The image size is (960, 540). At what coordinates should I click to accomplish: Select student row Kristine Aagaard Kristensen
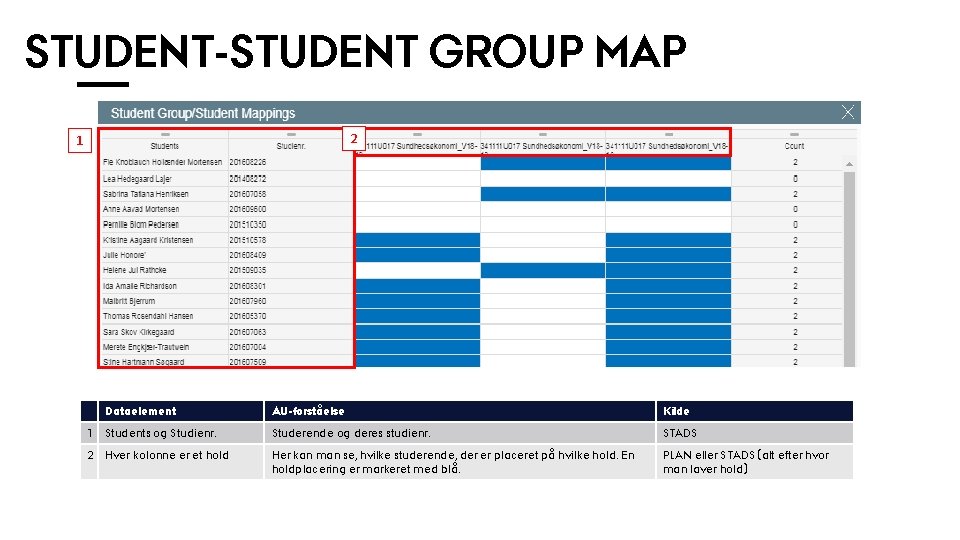click(148, 240)
